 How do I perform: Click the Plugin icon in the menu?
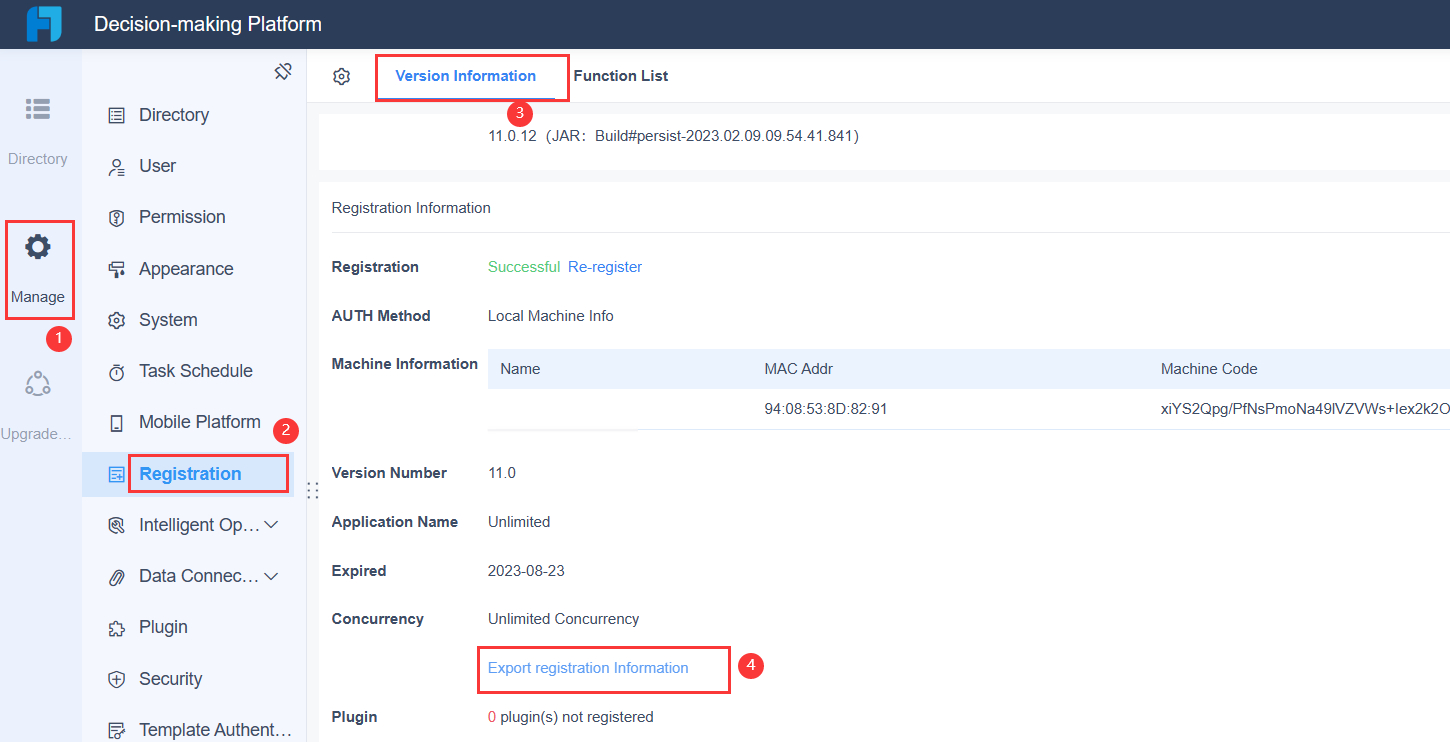click(118, 627)
